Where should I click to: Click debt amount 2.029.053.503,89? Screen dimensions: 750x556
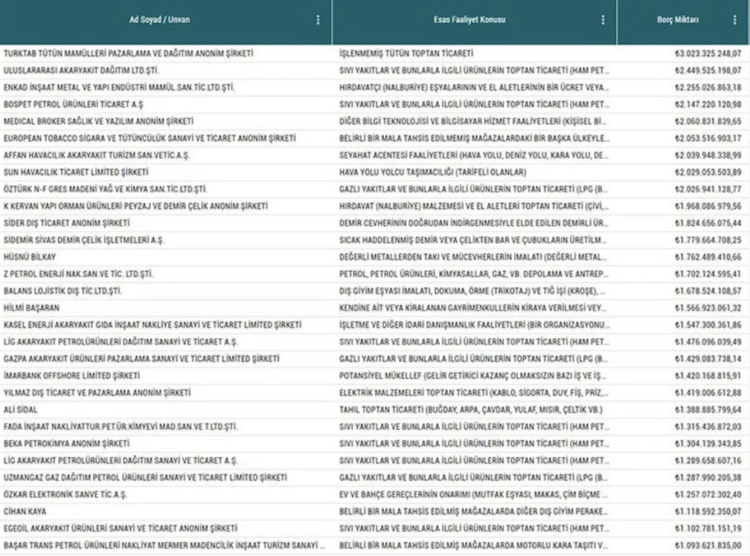point(708,172)
